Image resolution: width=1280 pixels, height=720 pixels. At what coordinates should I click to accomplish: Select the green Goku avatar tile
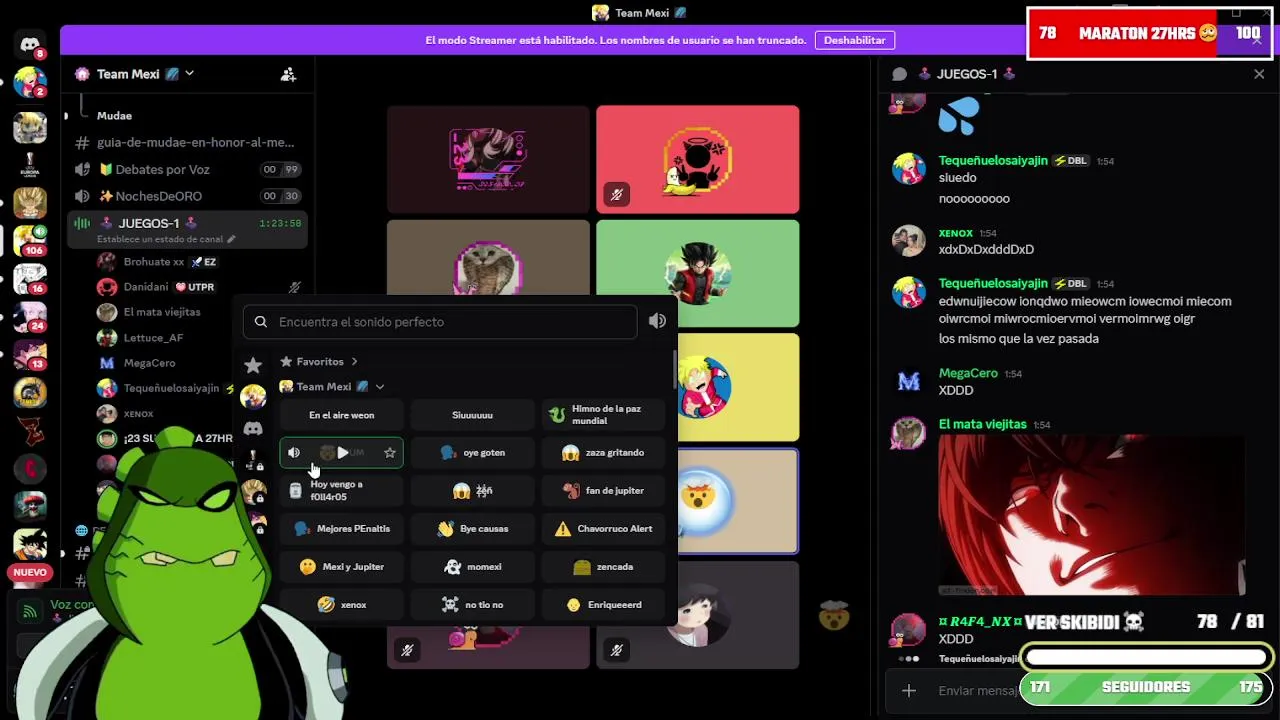[698, 272]
